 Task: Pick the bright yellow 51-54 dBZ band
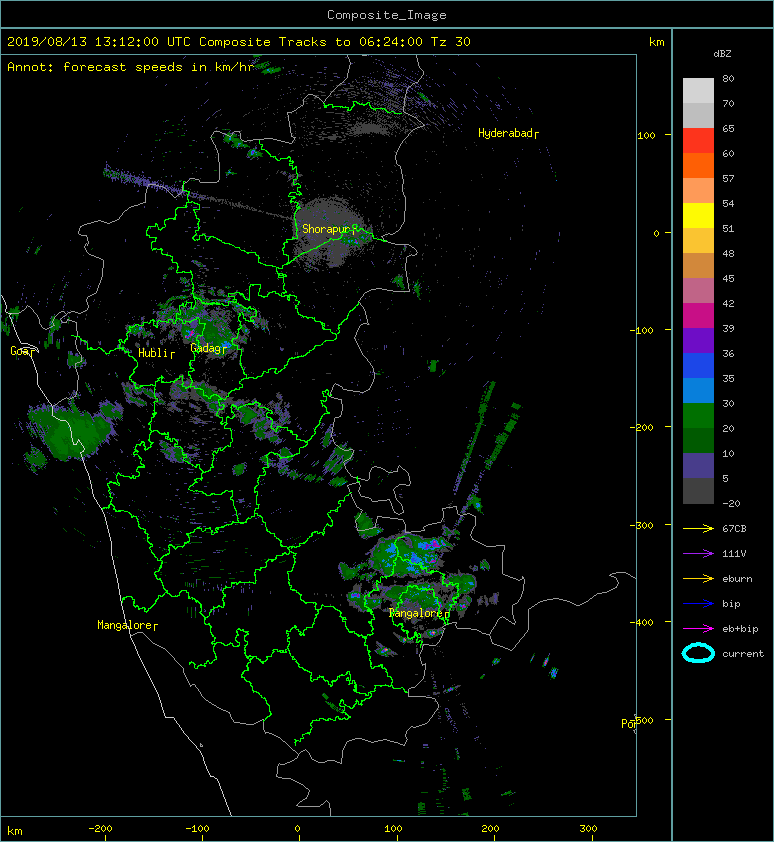pyautogui.click(x=698, y=216)
